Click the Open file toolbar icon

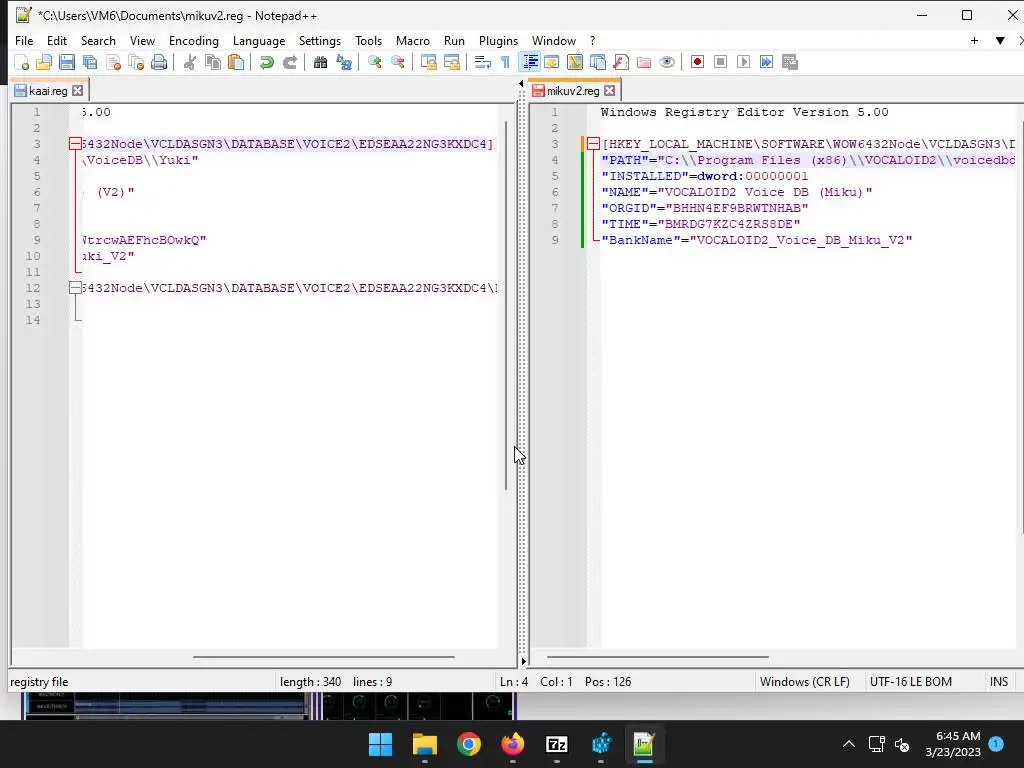pos(44,62)
